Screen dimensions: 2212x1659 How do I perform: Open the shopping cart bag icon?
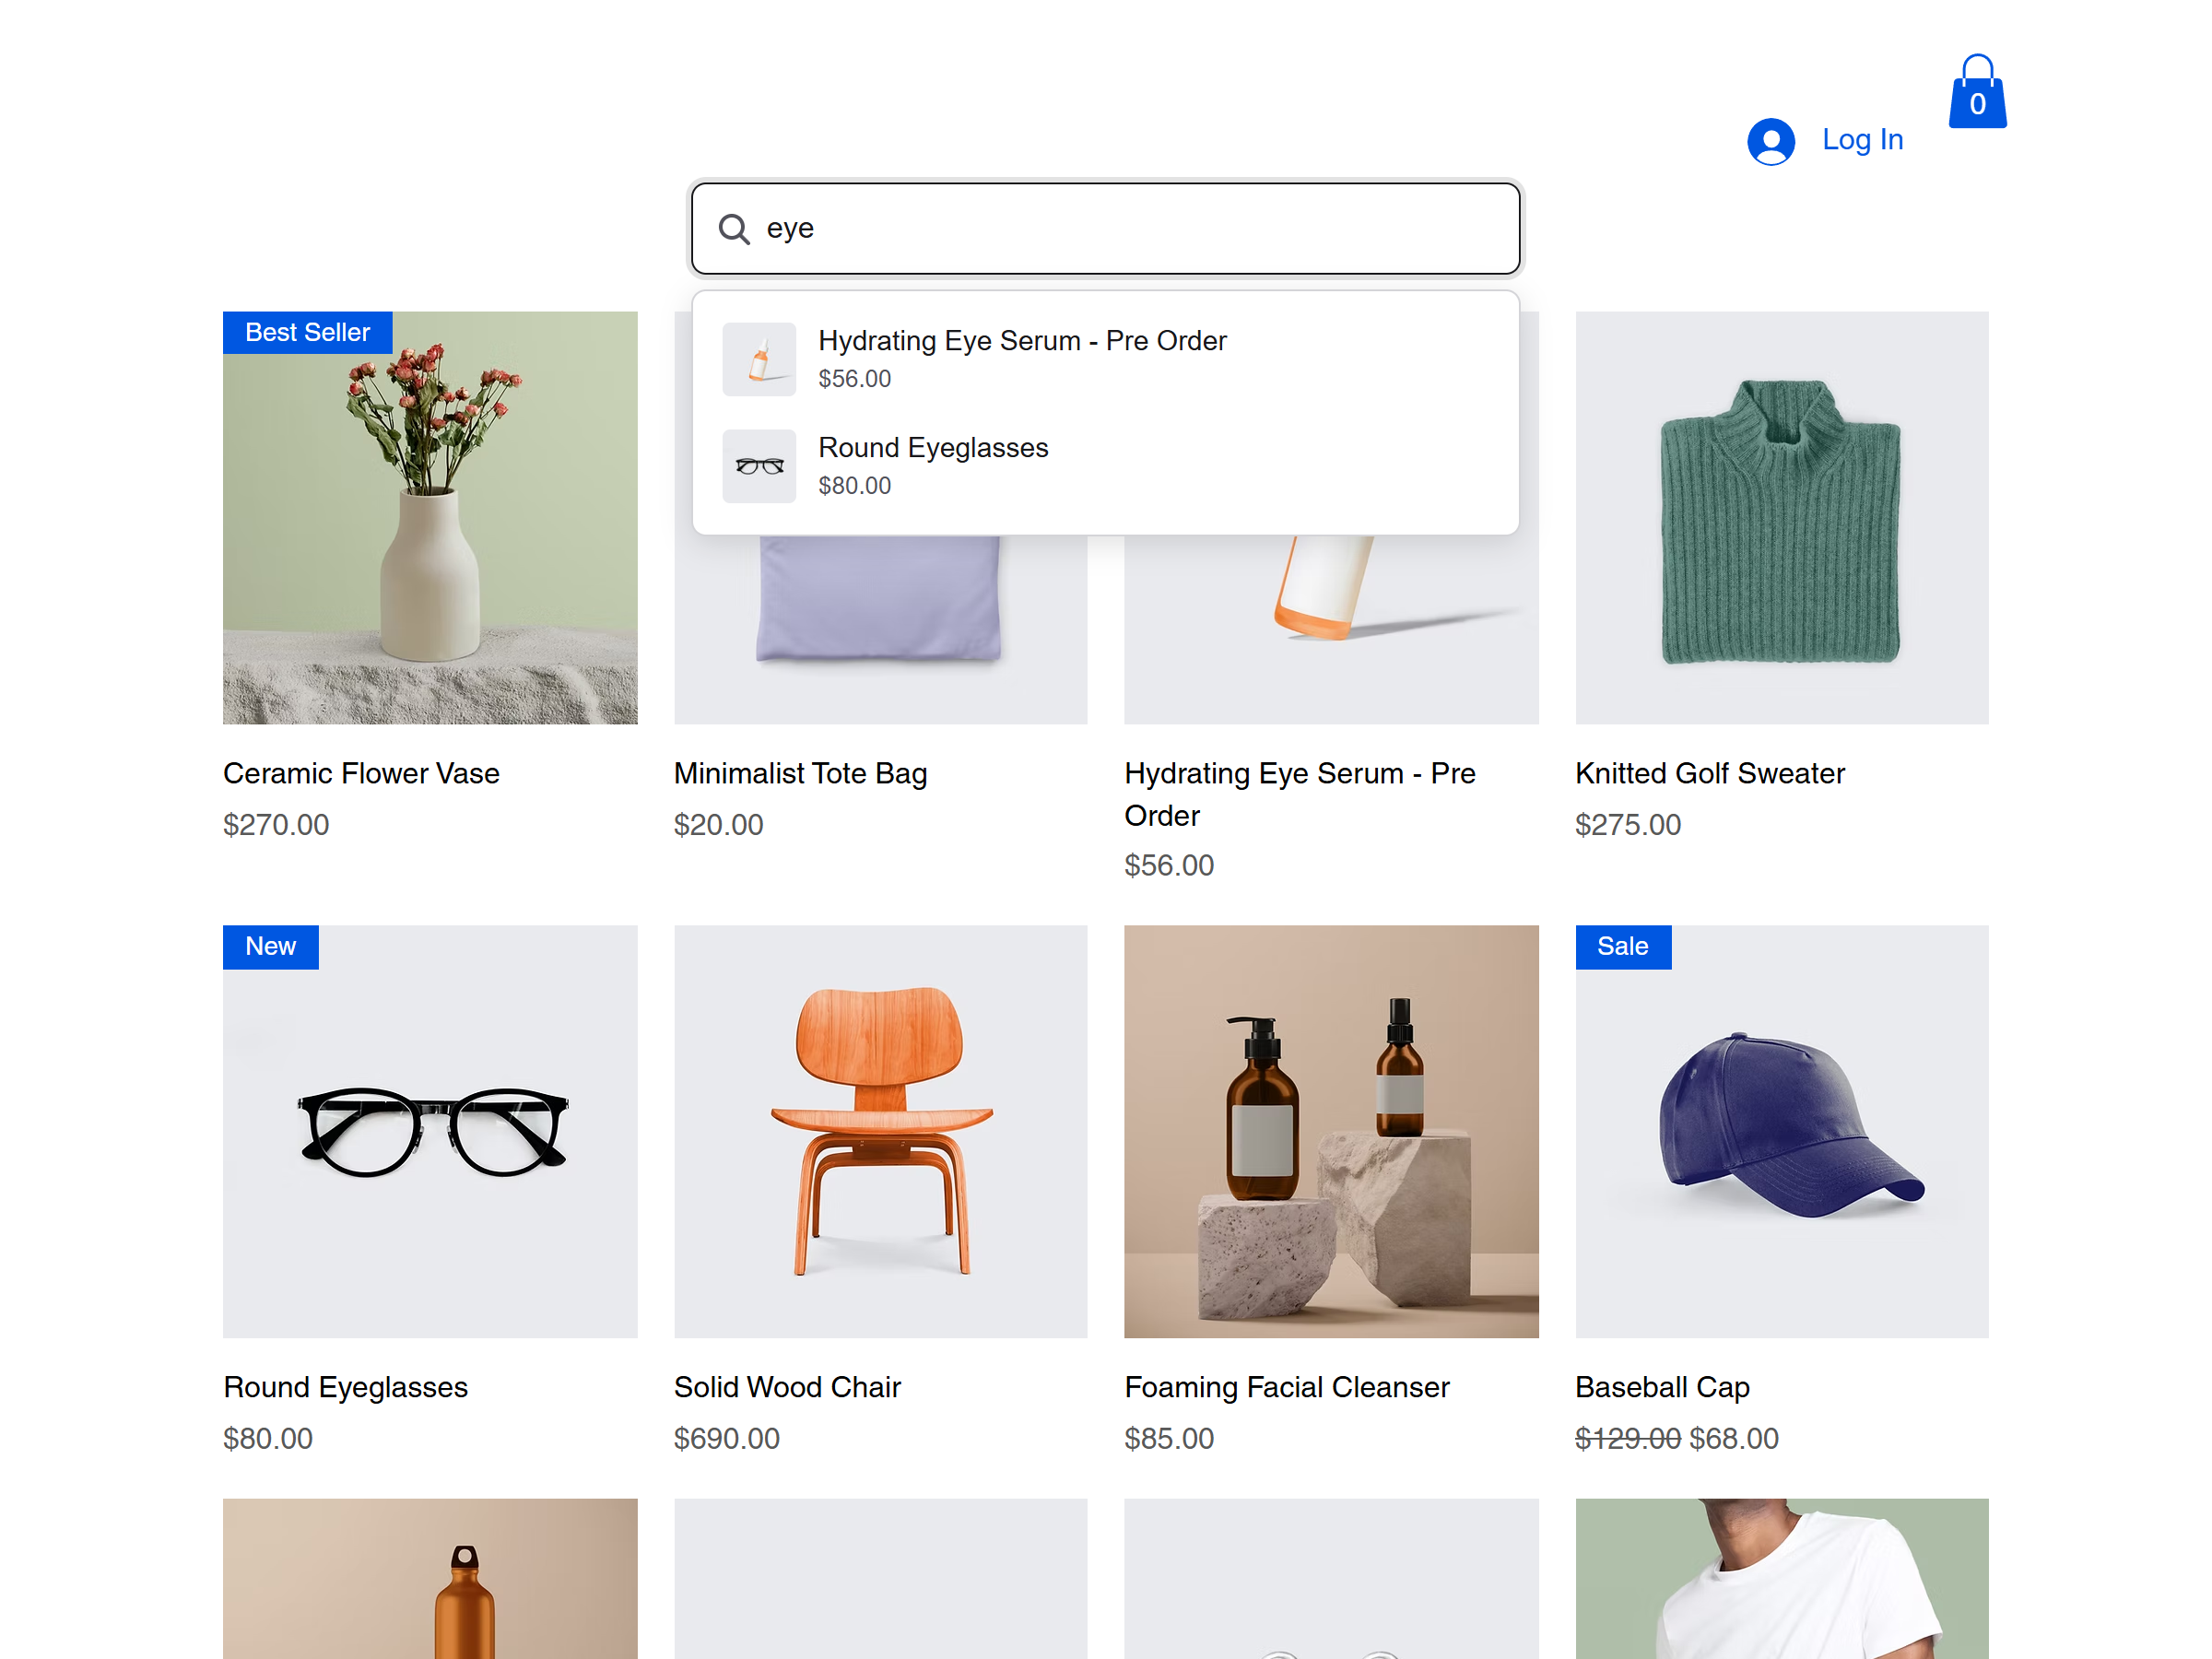click(1977, 91)
